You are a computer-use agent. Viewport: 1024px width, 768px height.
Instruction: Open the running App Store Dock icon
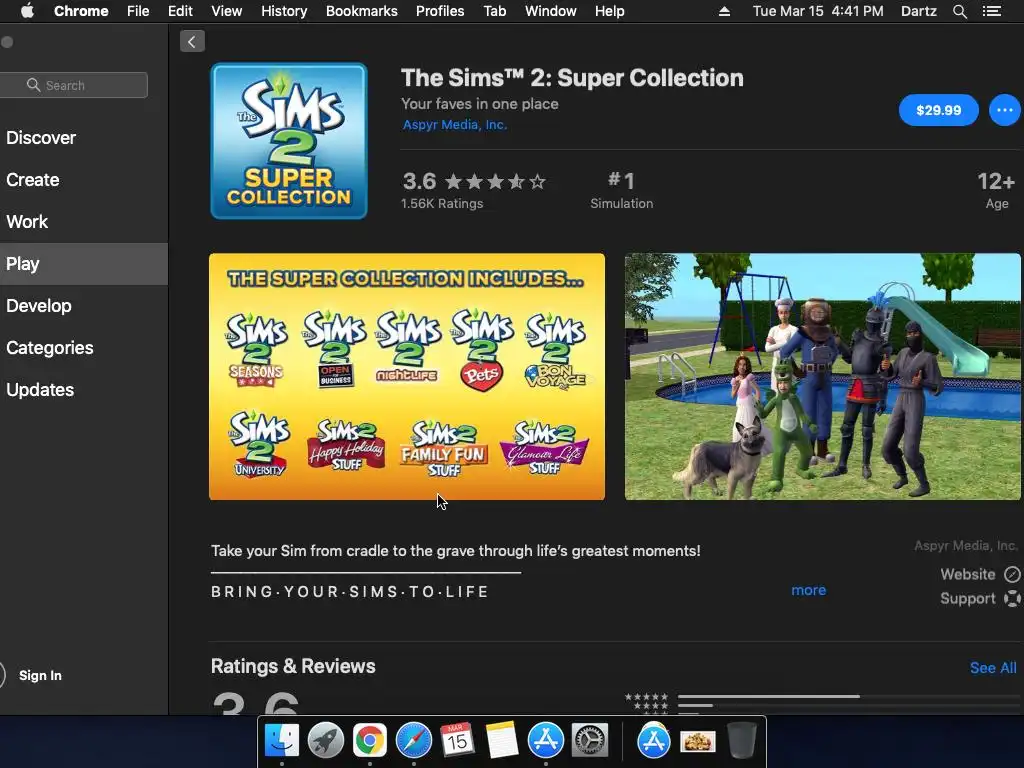(x=545, y=741)
